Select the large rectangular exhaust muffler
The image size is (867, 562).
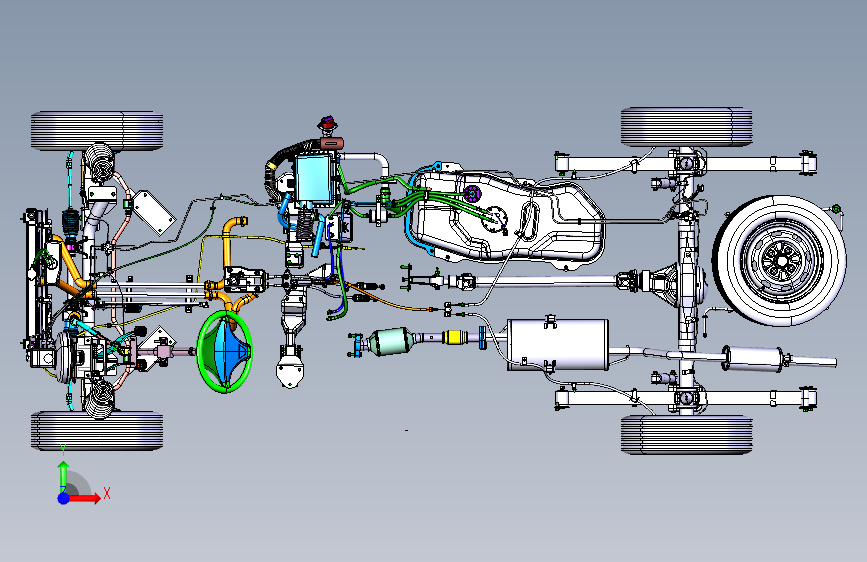click(x=558, y=345)
